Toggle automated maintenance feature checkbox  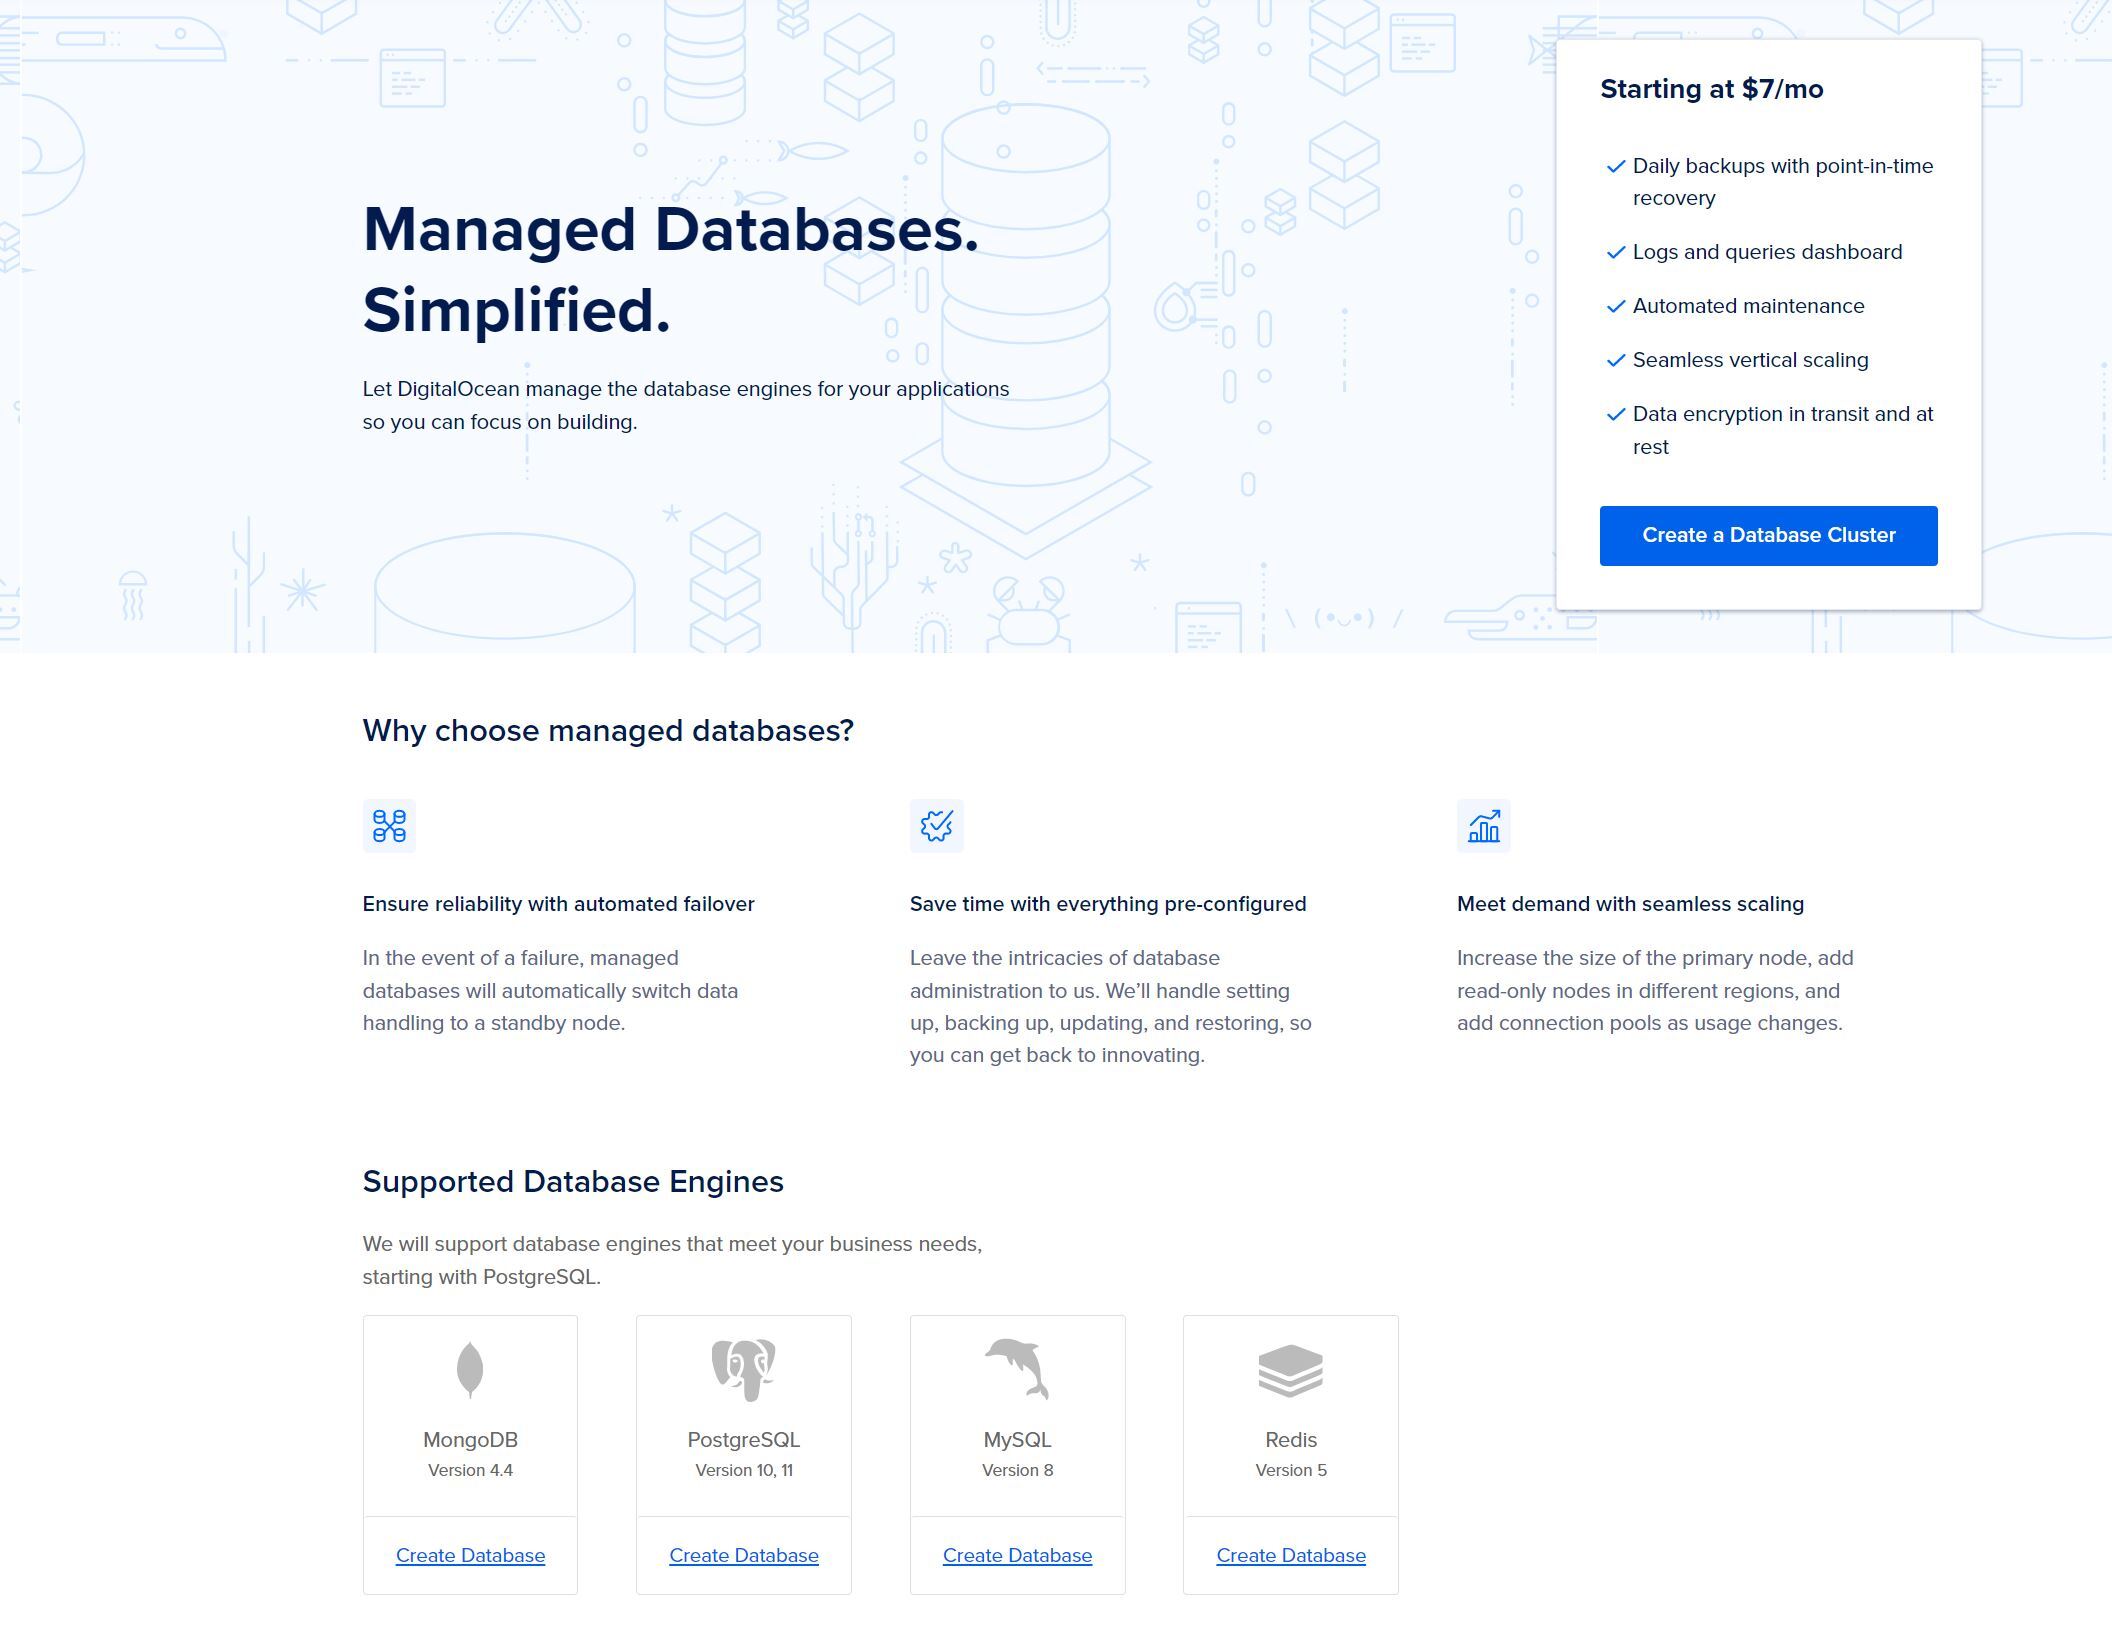pyautogui.click(x=1611, y=305)
